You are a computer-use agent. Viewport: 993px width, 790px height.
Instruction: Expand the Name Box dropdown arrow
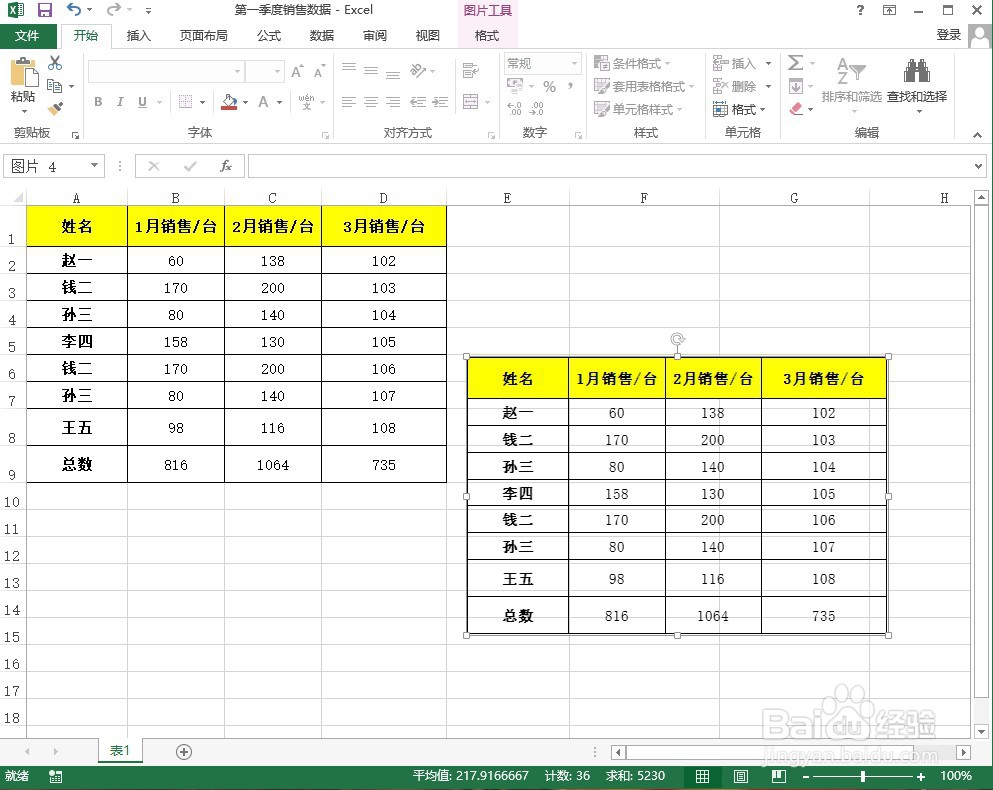94,166
